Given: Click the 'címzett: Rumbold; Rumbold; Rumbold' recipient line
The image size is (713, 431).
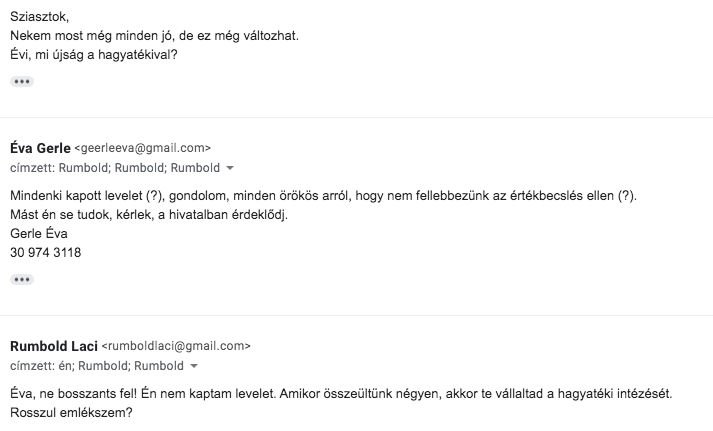Looking at the screenshot, I should pos(114,168).
